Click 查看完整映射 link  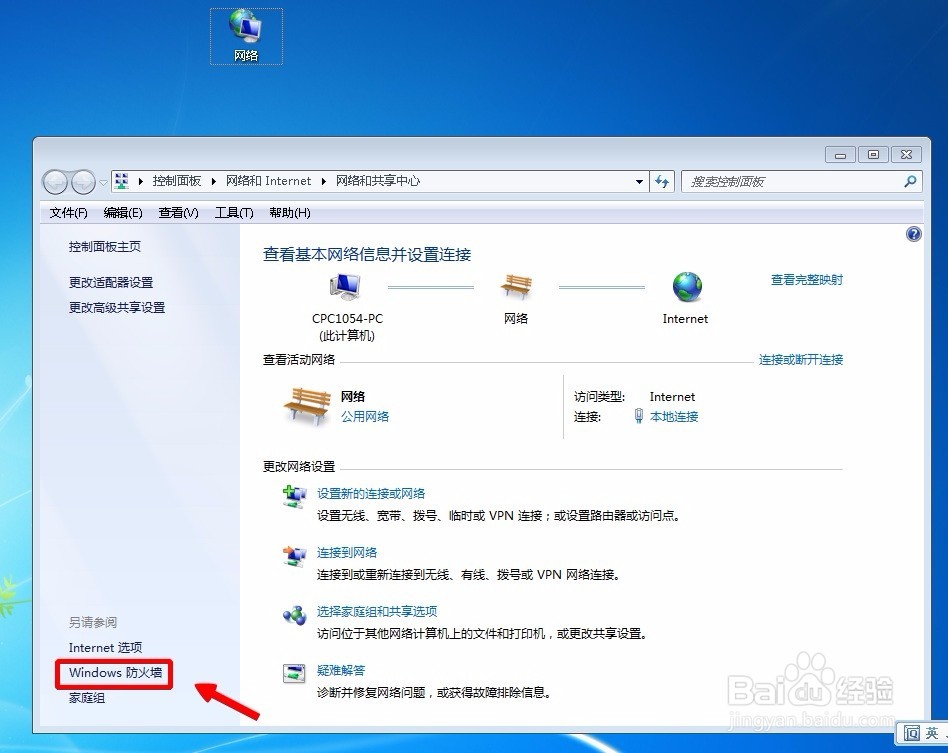[x=807, y=280]
